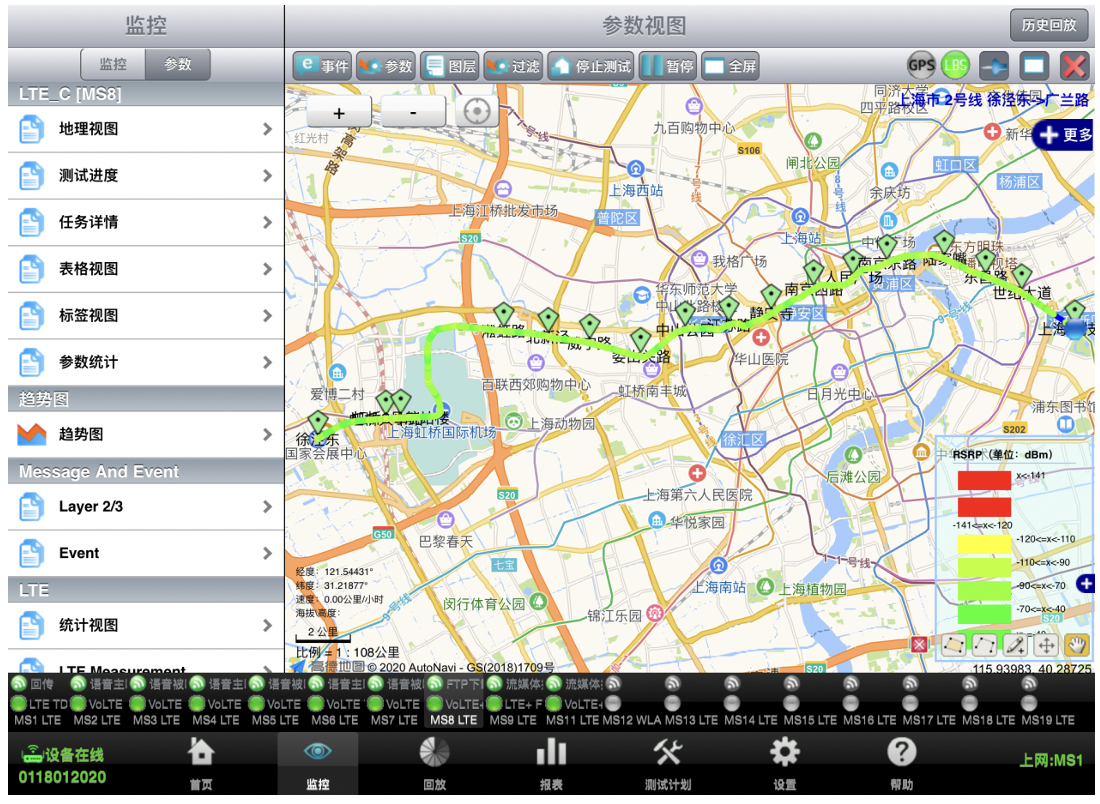Recenter map with the locate target button
Screen dimensions: 1100x804
[476, 112]
